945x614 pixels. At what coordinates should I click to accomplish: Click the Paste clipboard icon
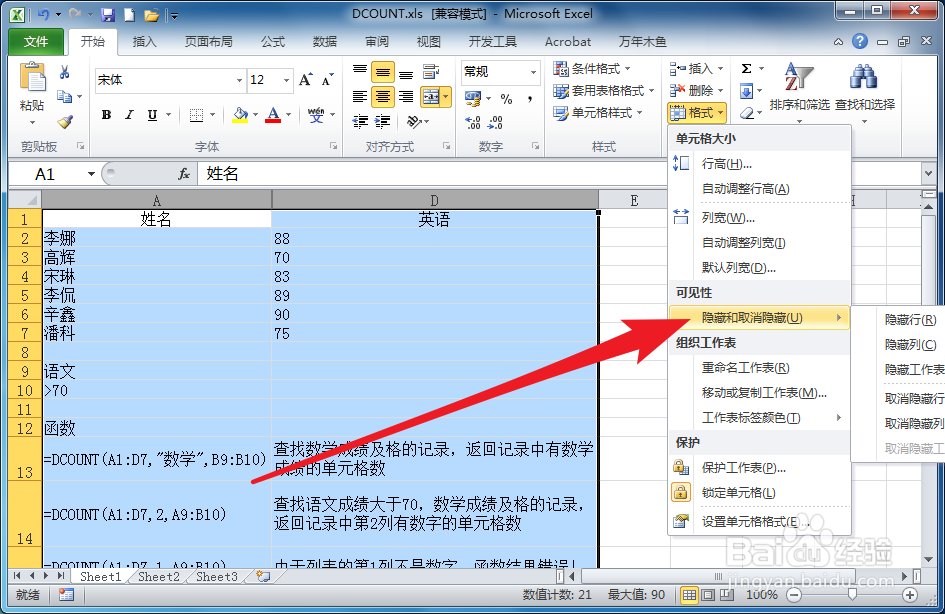tap(33, 77)
